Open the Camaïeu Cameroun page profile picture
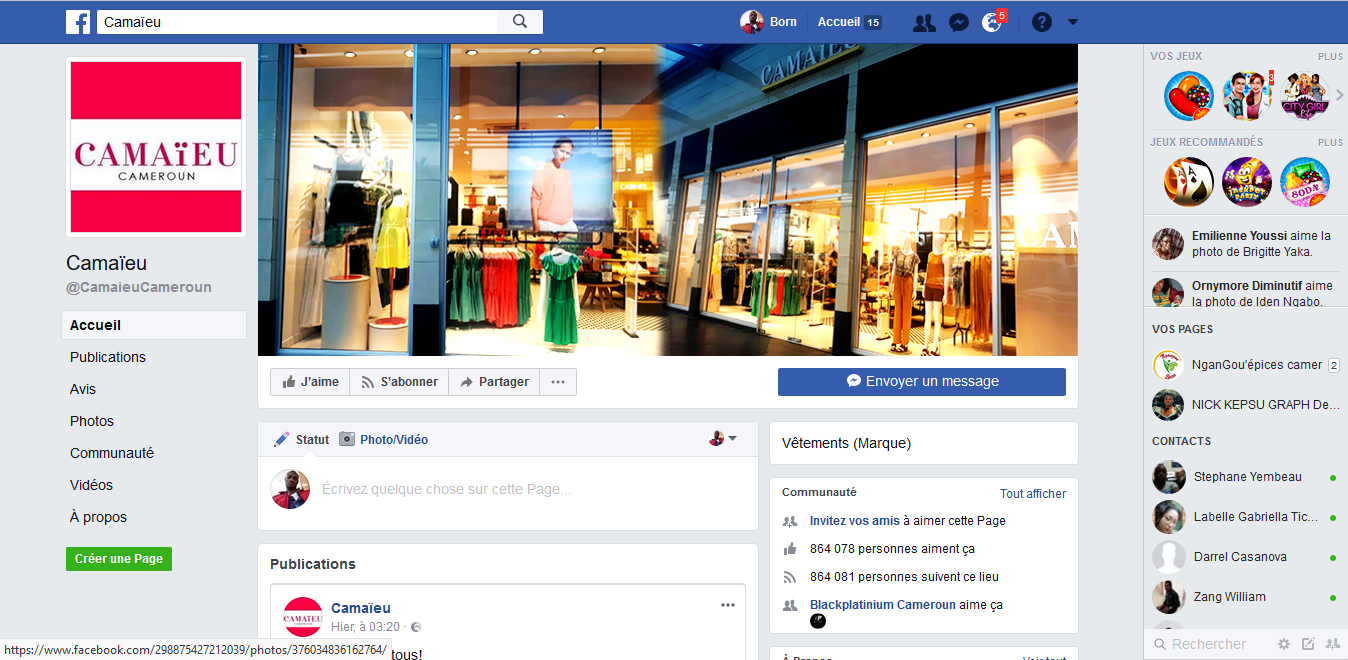The height and width of the screenshot is (660, 1348). [156, 147]
